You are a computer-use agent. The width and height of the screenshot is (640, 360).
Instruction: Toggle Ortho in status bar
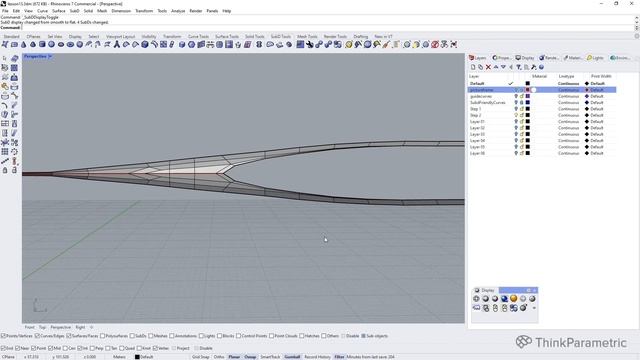click(x=219, y=357)
